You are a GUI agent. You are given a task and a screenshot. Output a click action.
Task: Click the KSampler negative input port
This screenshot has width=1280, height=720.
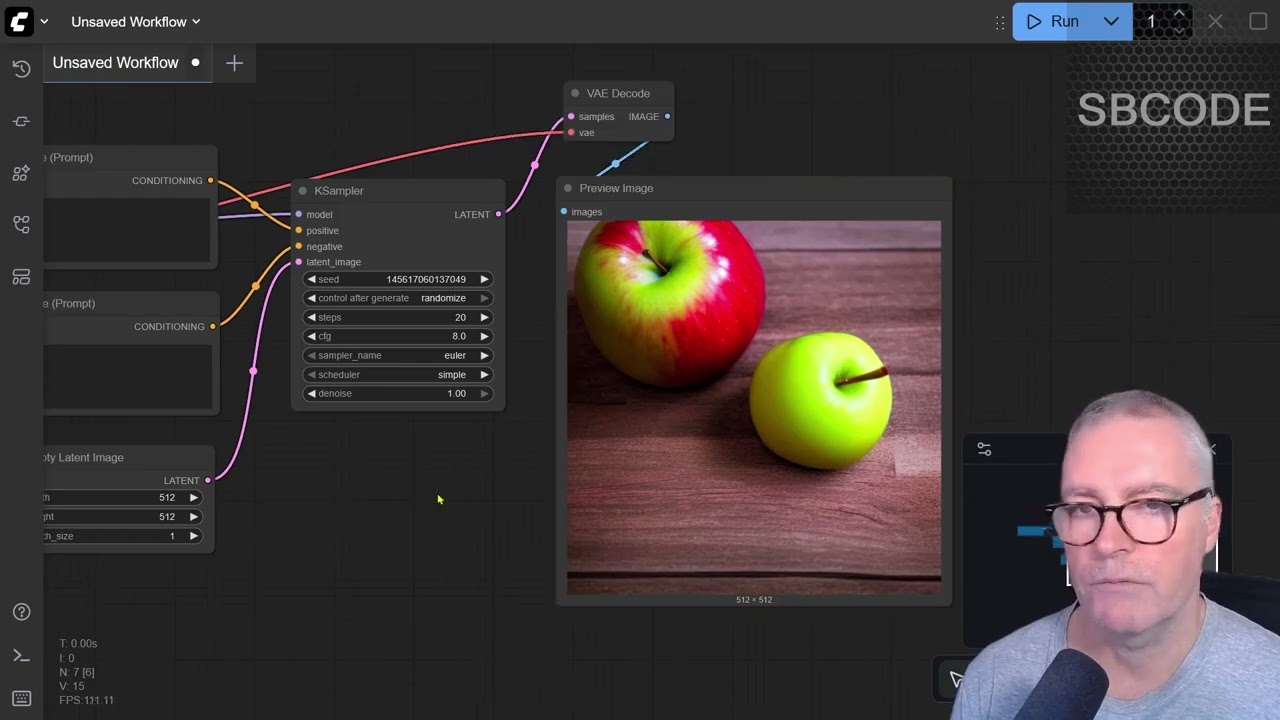299,246
